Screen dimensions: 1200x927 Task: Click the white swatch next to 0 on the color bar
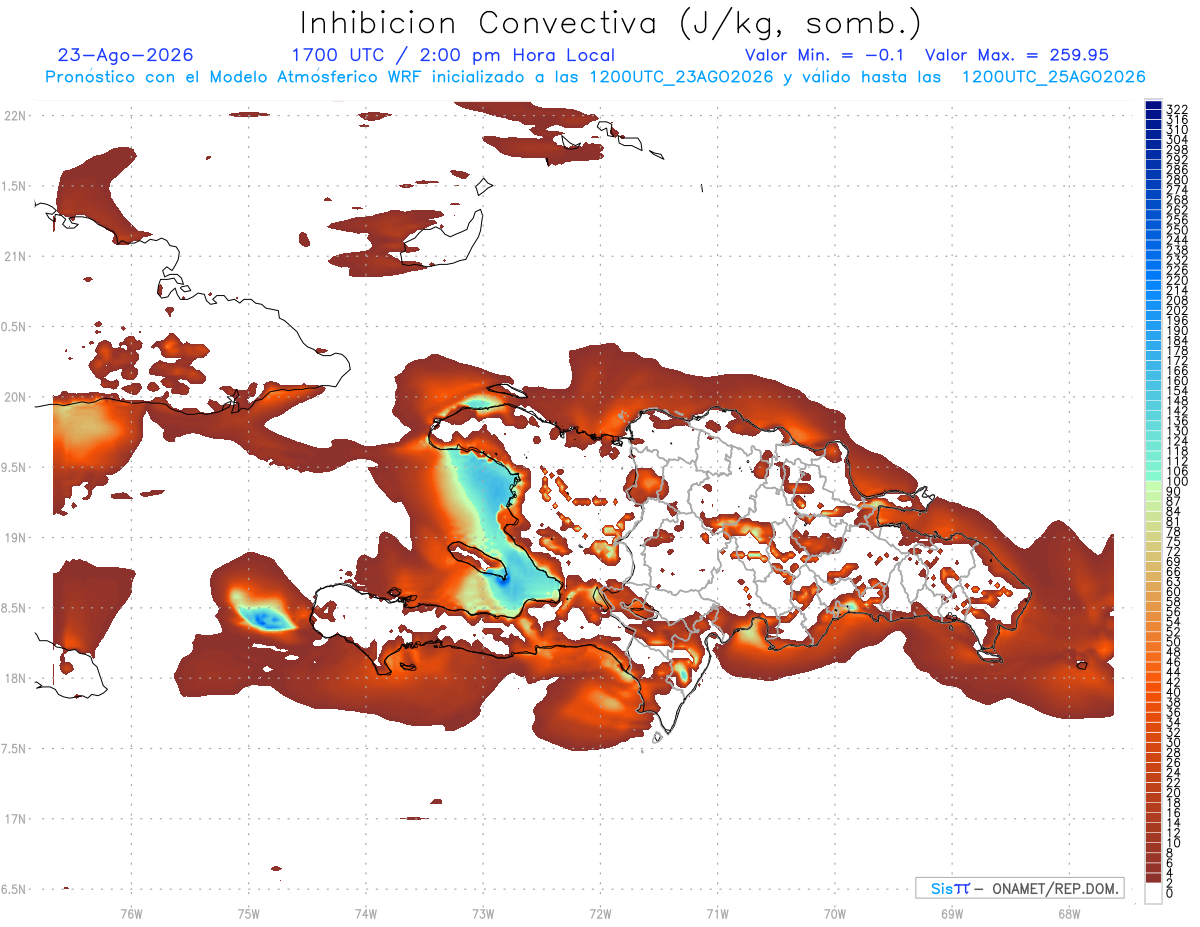point(1153,893)
